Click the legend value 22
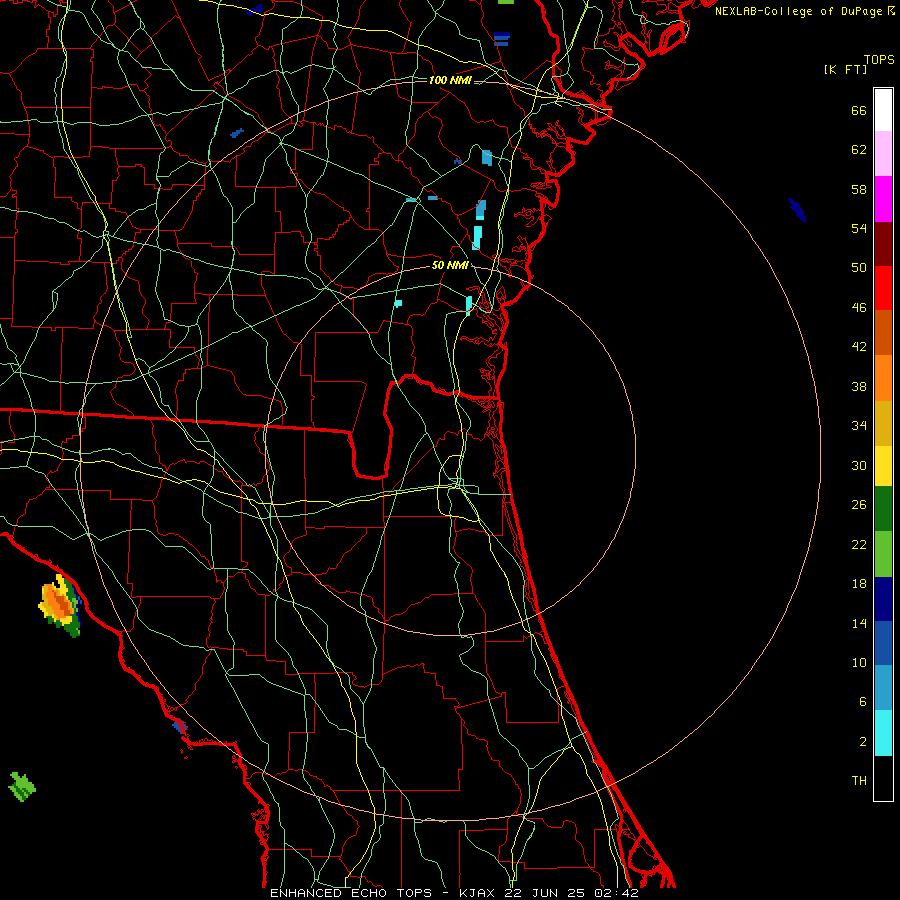 [x=859, y=544]
